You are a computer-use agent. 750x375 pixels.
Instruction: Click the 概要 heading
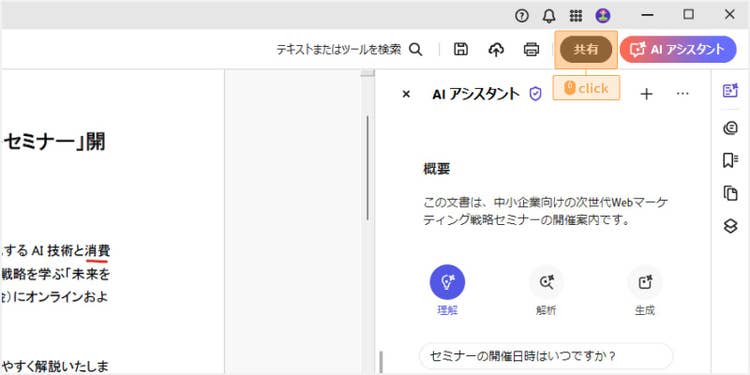tap(436, 169)
